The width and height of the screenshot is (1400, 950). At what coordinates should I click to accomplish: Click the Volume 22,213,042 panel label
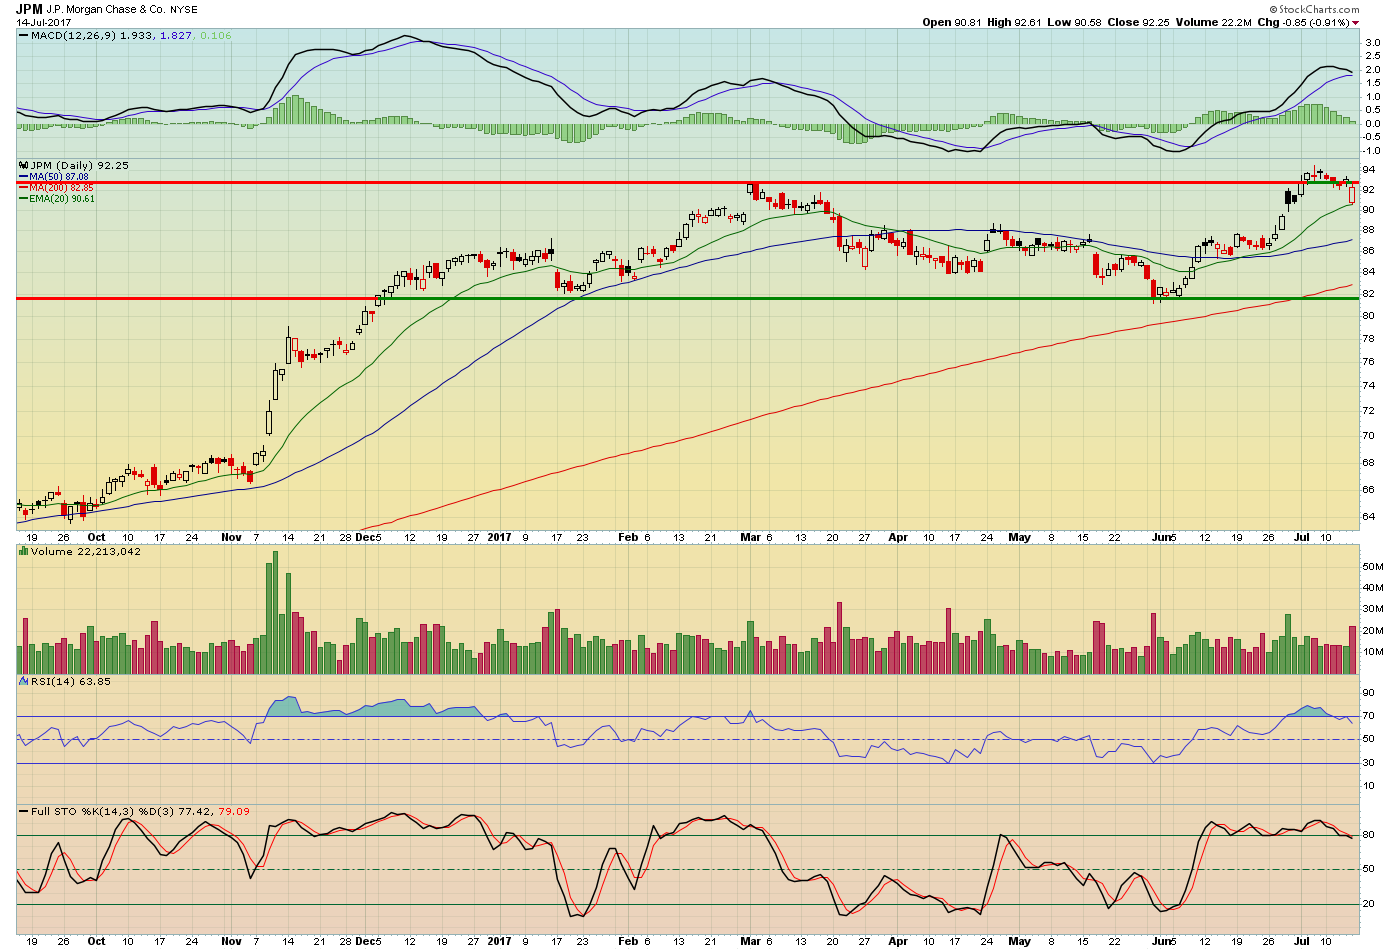[x=86, y=551]
